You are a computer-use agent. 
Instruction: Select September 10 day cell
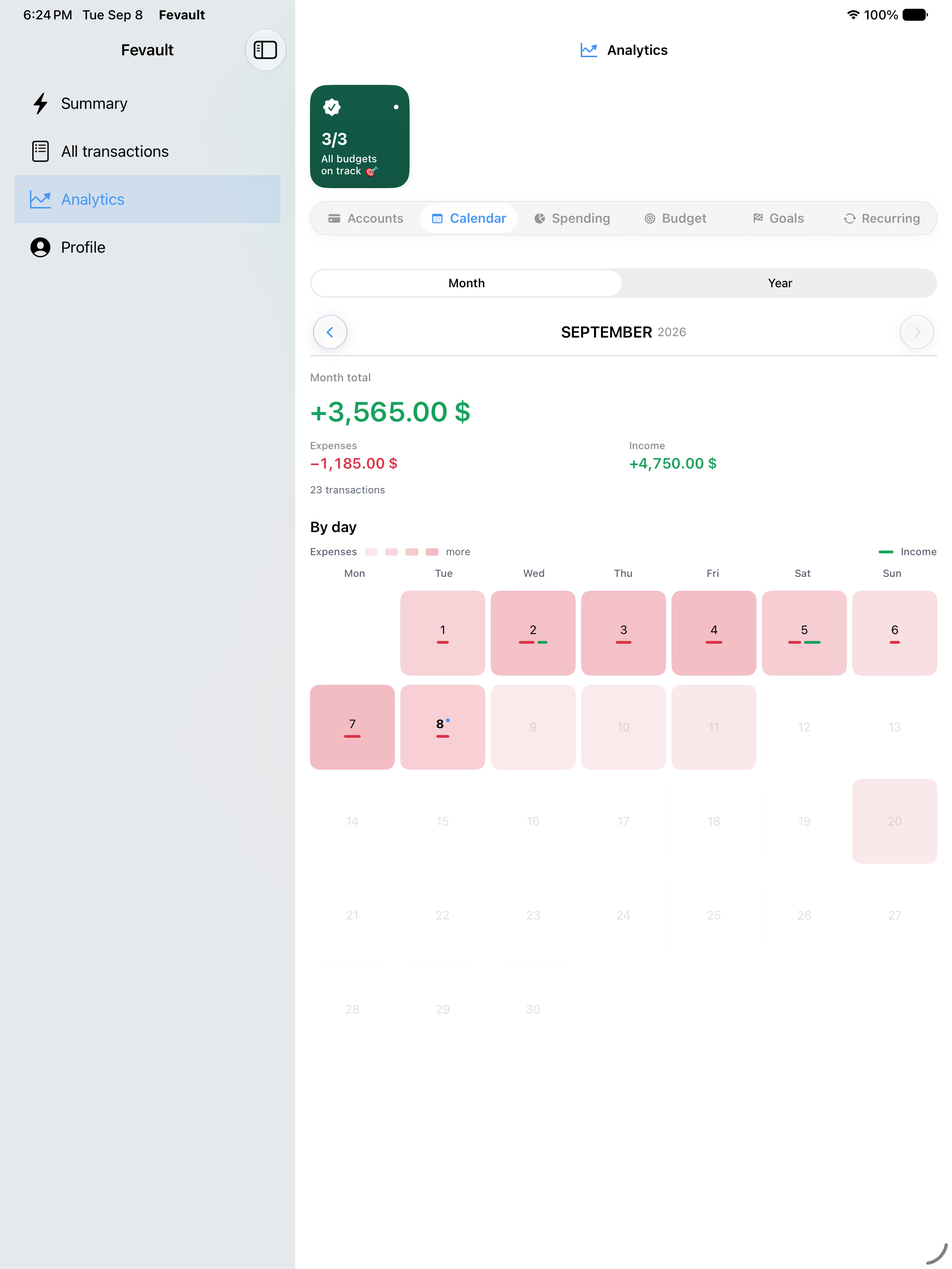(623, 727)
